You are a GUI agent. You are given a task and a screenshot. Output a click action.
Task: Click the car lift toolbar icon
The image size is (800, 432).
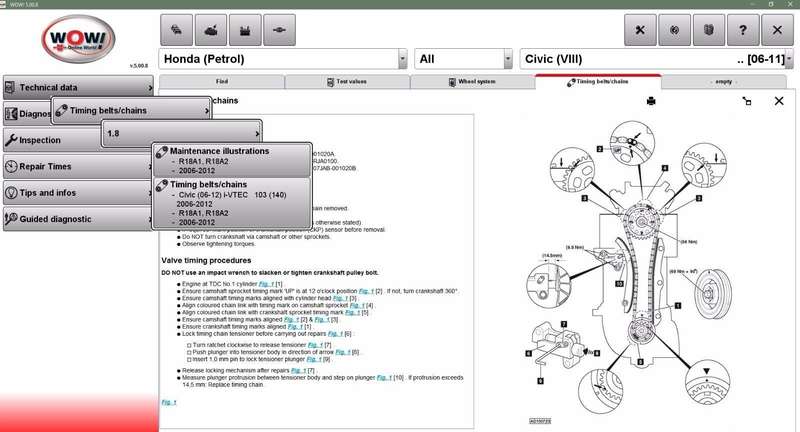pyautogui.click(x=211, y=30)
